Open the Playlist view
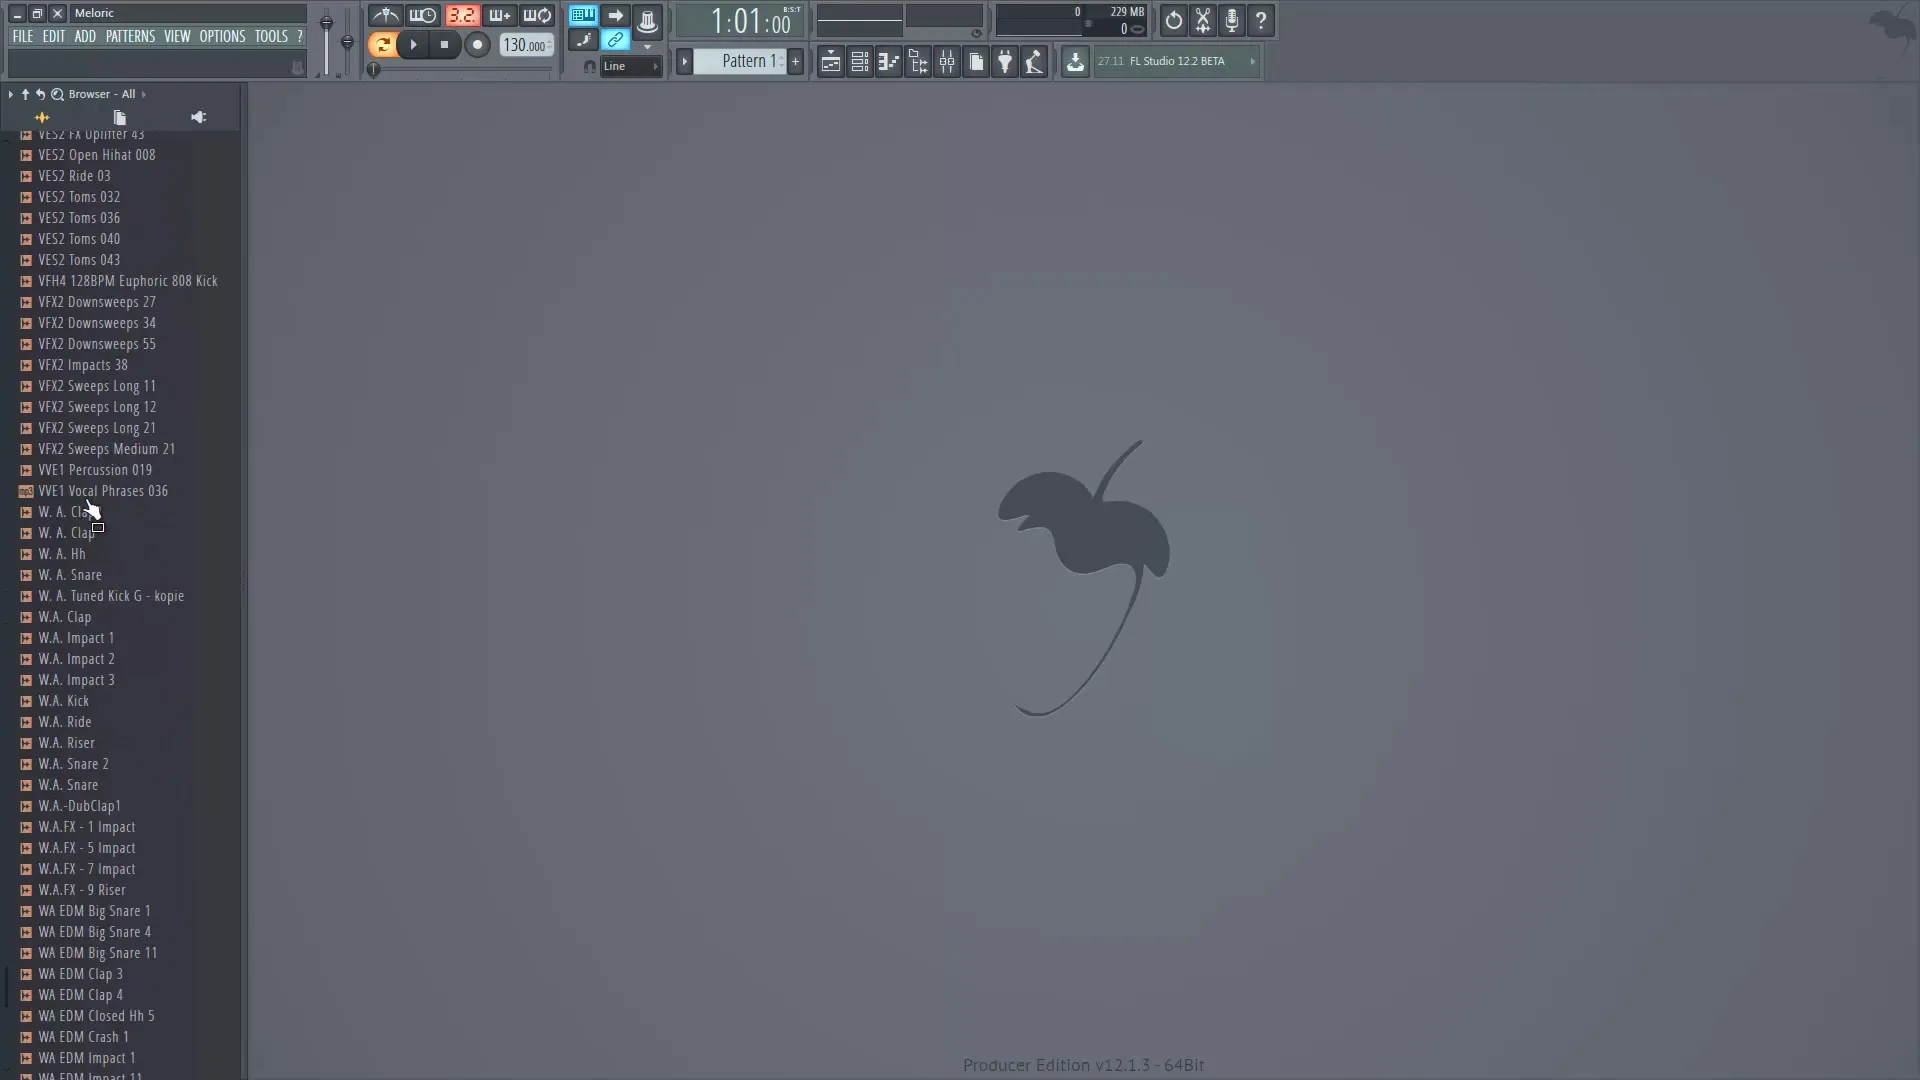This screenshot has height=1080, width=1920. [x=830, y=62]
